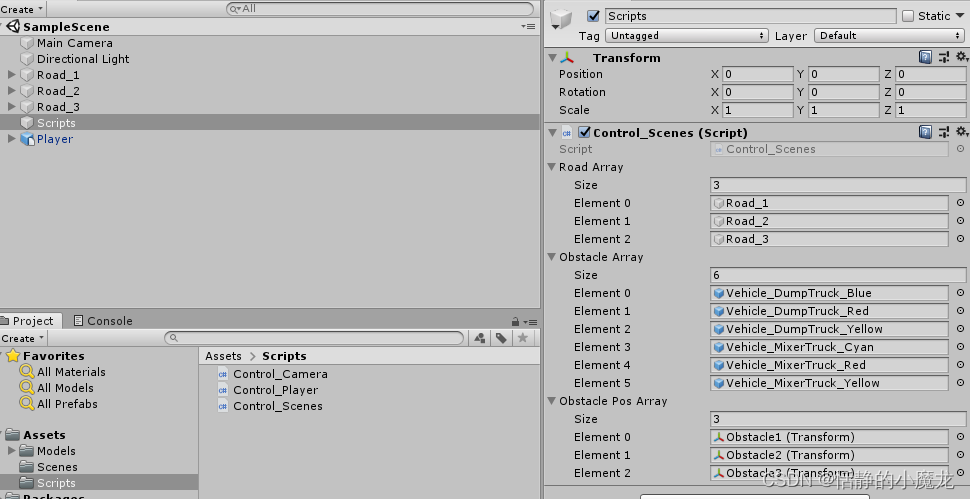Click Scale Y field
Viewport: 970px width, 499px height.
tap(844, 110)
